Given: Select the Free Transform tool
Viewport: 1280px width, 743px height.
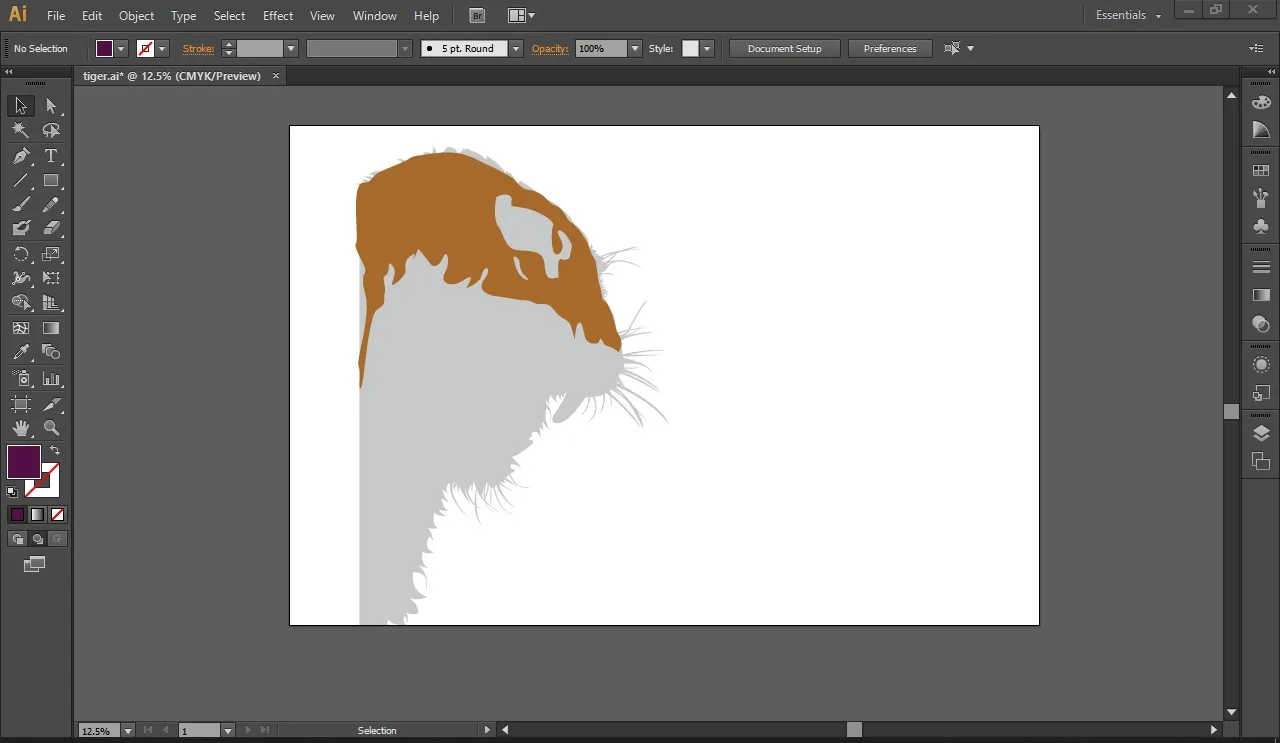Looking at the screenshot, I should coord(51,278).
